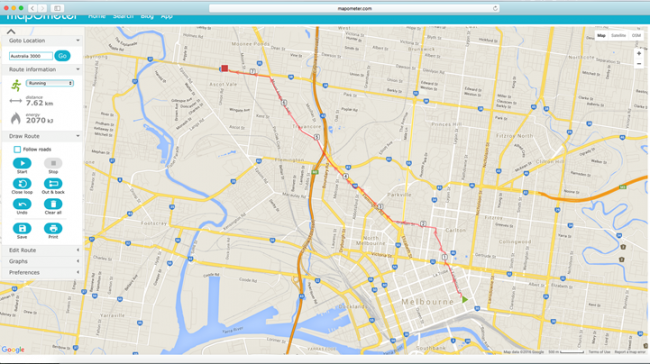Screen dimensions: 650x364
Task: Switch map to OSM layer
Action: click(x=636, y=36)
